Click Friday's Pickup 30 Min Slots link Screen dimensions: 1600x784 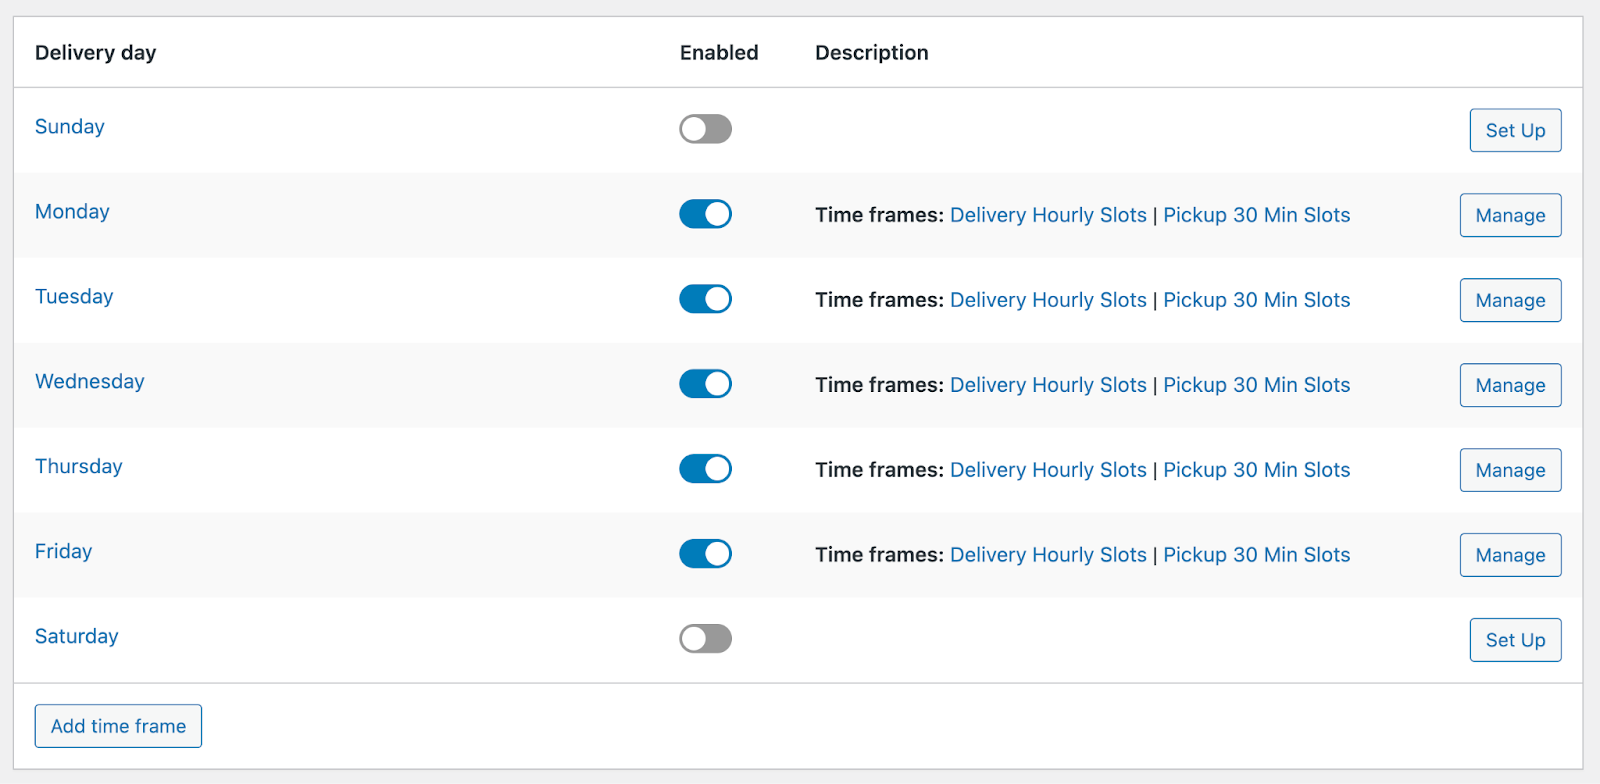pos(1256,555)
